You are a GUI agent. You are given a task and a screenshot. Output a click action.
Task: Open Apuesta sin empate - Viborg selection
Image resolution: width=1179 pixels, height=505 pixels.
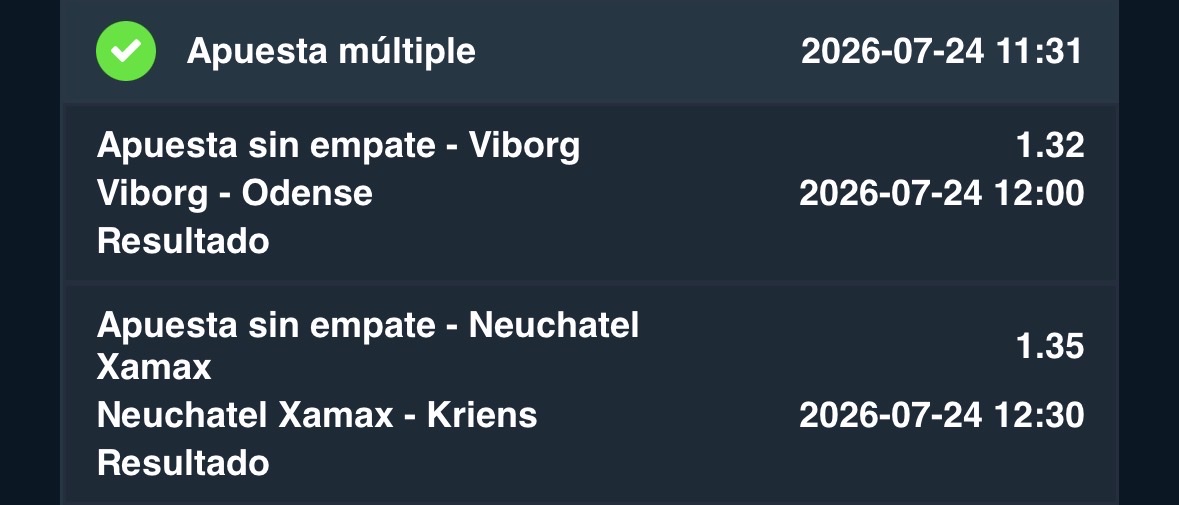[x=338, y=145]
